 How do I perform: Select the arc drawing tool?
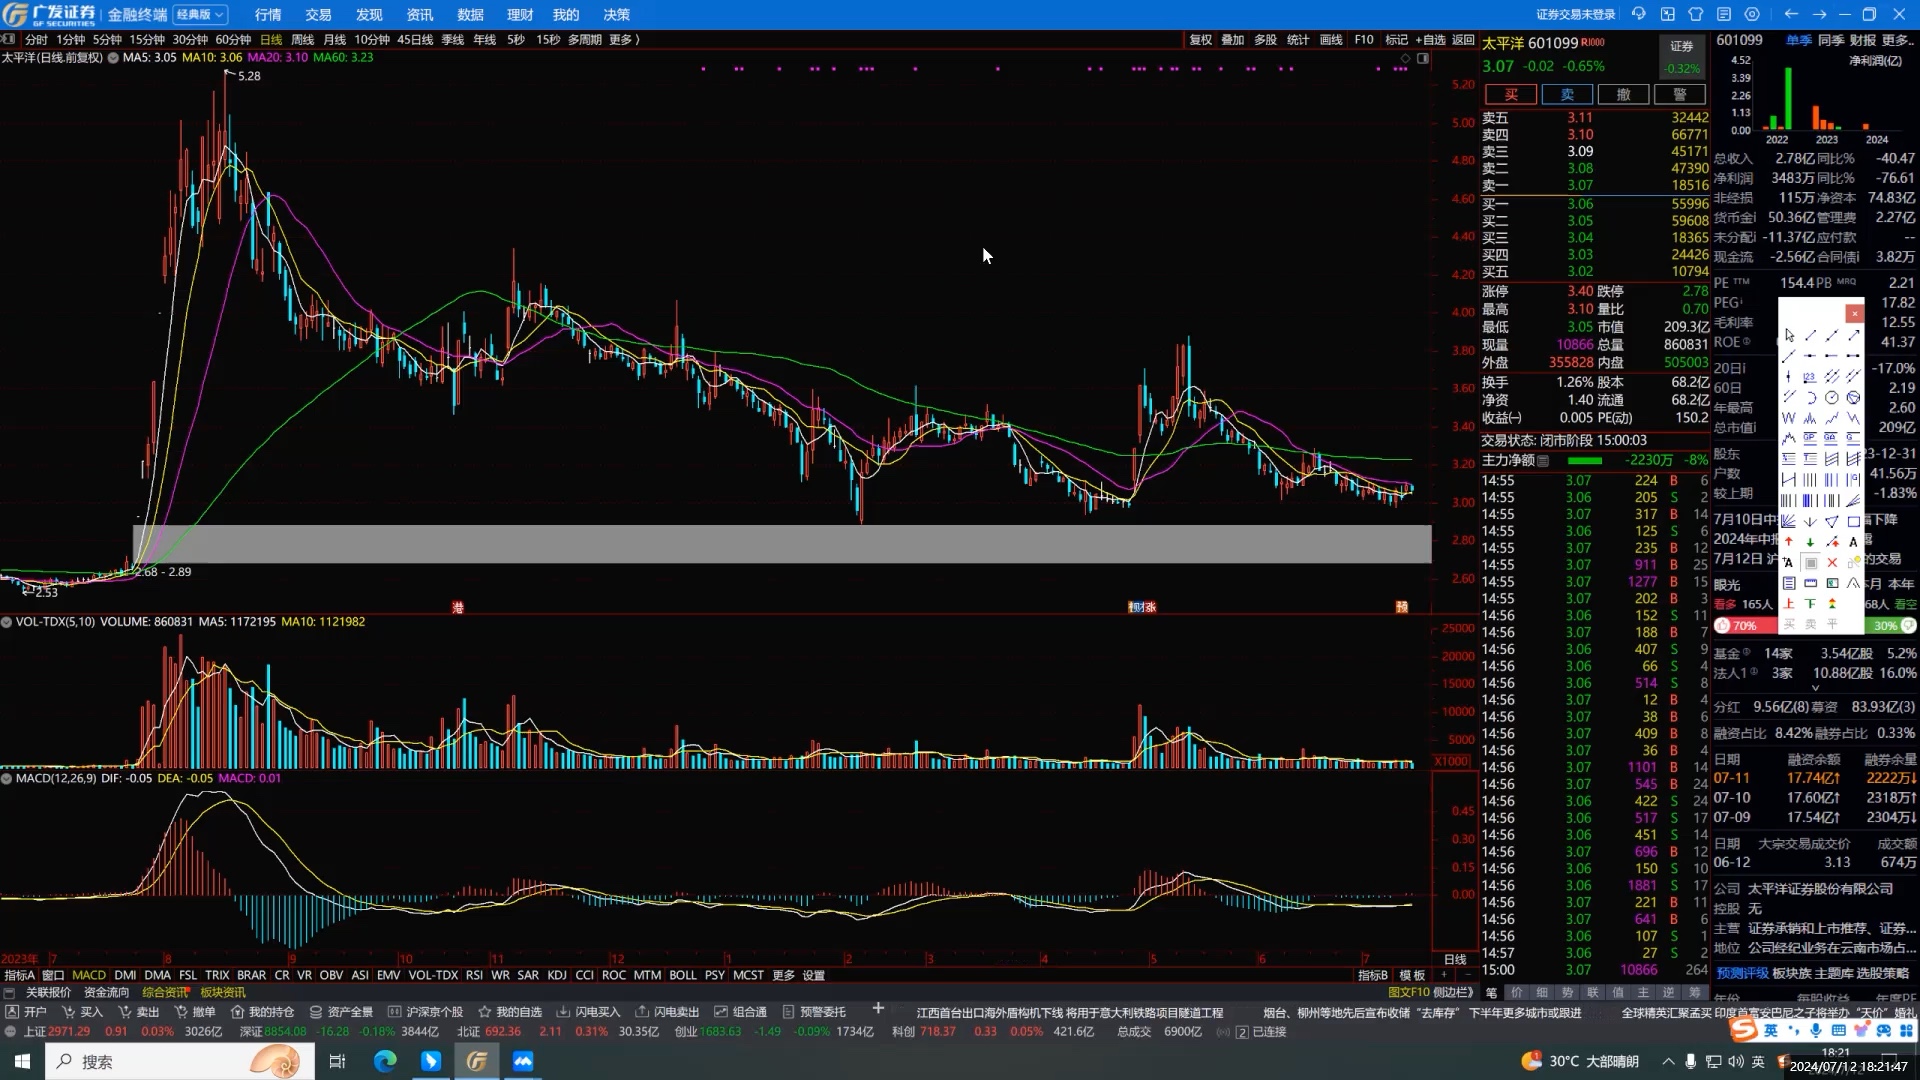pos(1810,398)
